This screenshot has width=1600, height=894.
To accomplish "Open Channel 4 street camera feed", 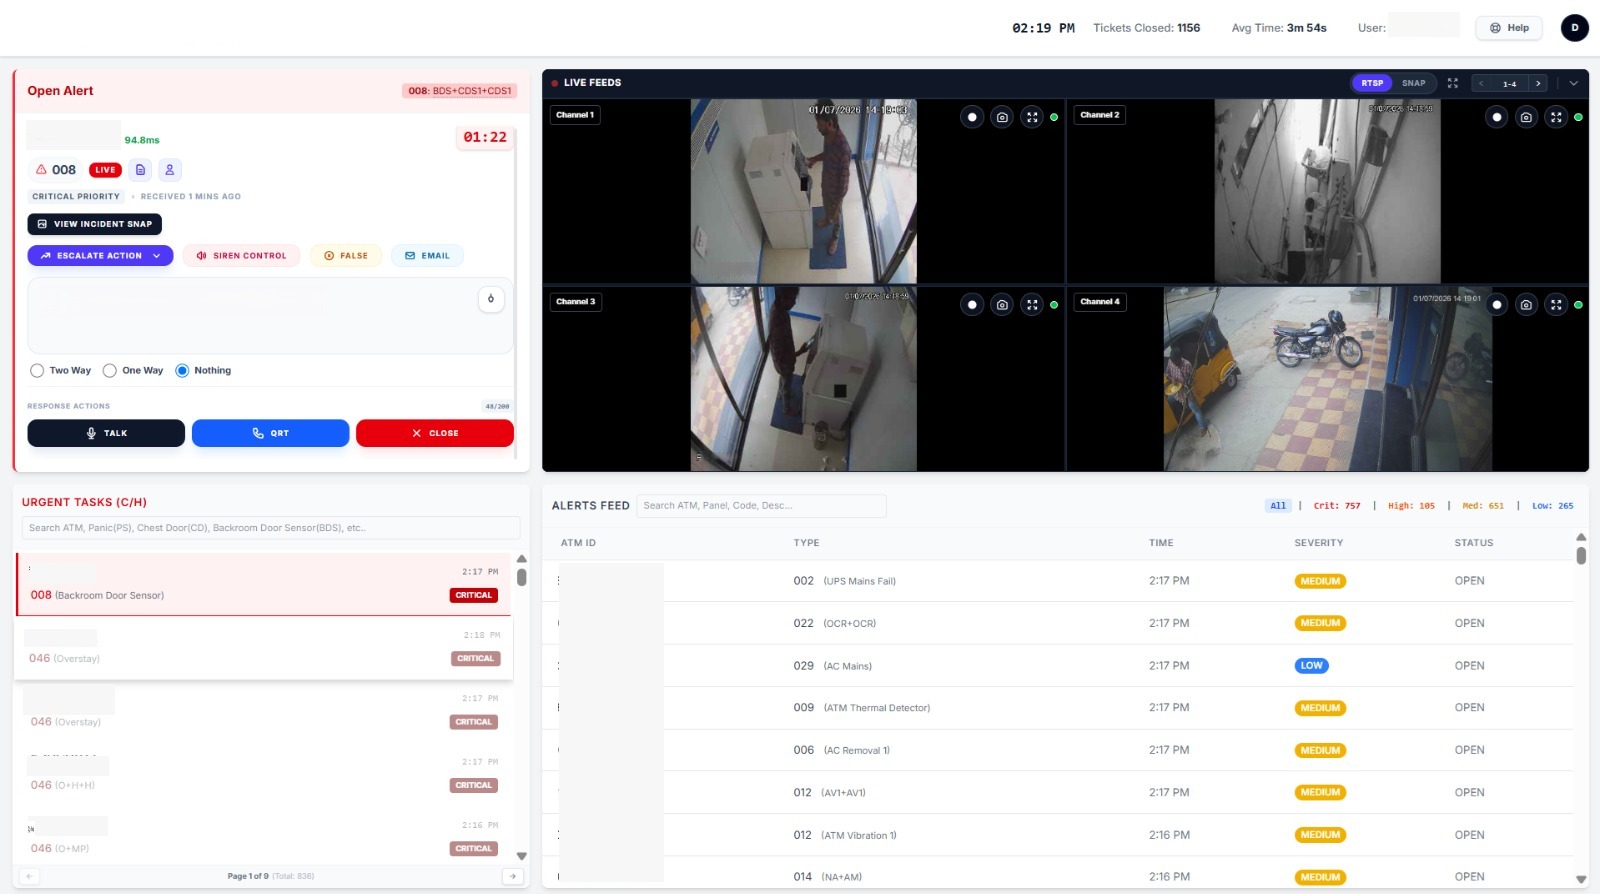I will [x=1327, y=379].
